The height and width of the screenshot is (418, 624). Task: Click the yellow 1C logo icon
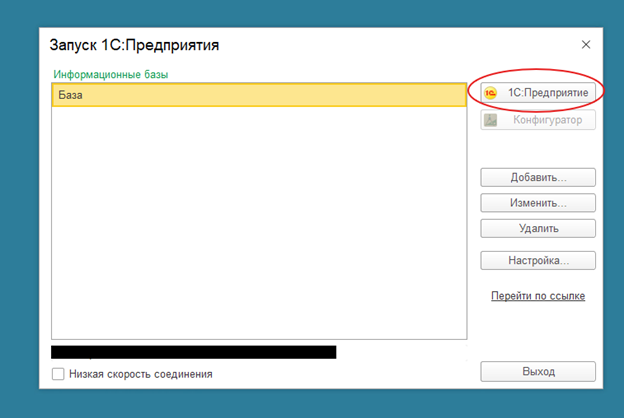(x=490, y=93)
